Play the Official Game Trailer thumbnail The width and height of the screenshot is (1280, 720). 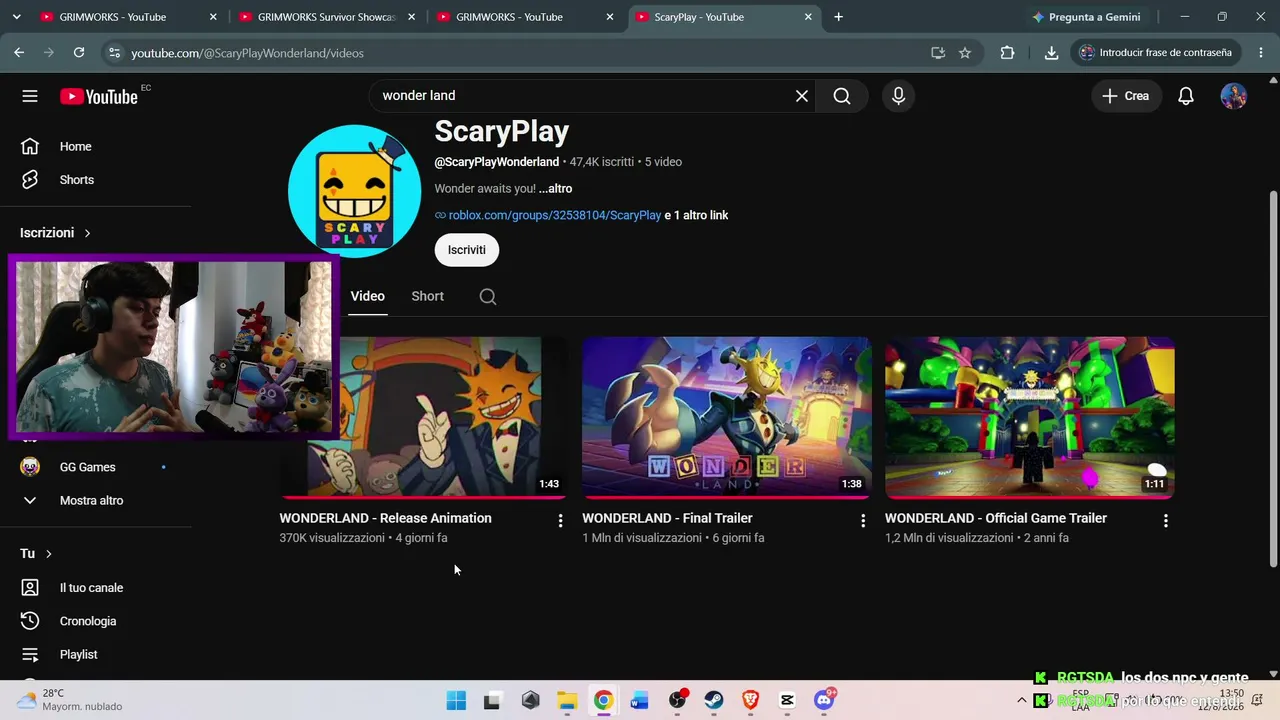point(1029,417)
